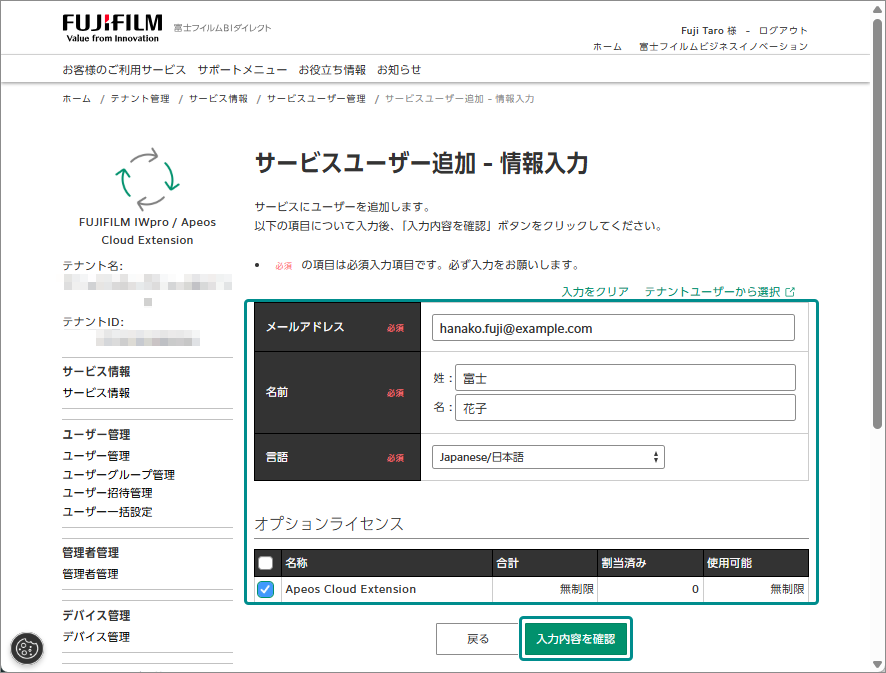Screen dimensions: 886x673
Task: Click the 無制限 value under 使用可能
Action: [x=787, y=589]
